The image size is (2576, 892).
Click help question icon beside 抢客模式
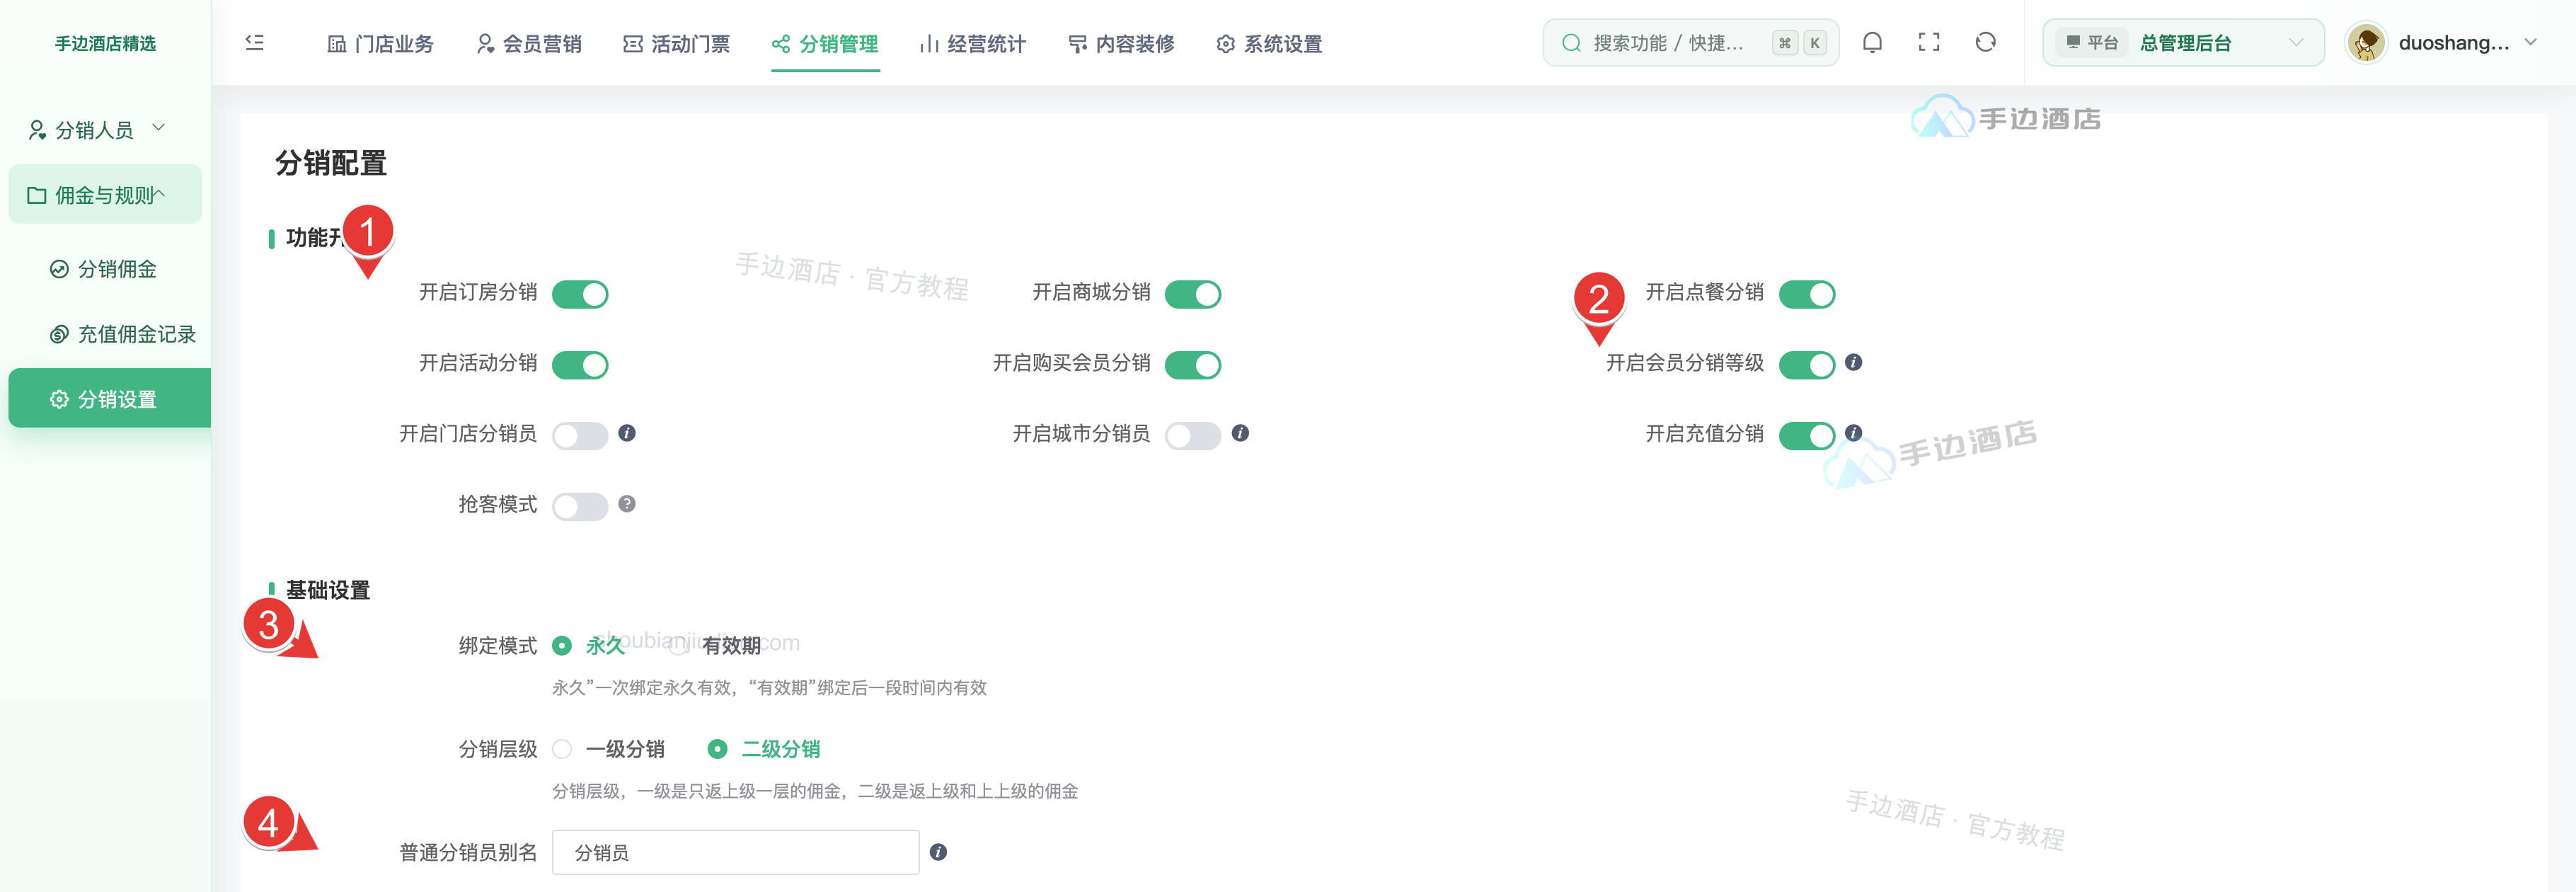[x=627, y=504]
